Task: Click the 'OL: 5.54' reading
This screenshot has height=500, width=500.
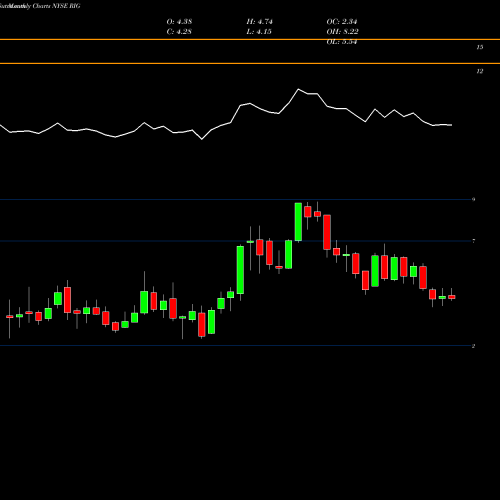Action: click(342, 42)
